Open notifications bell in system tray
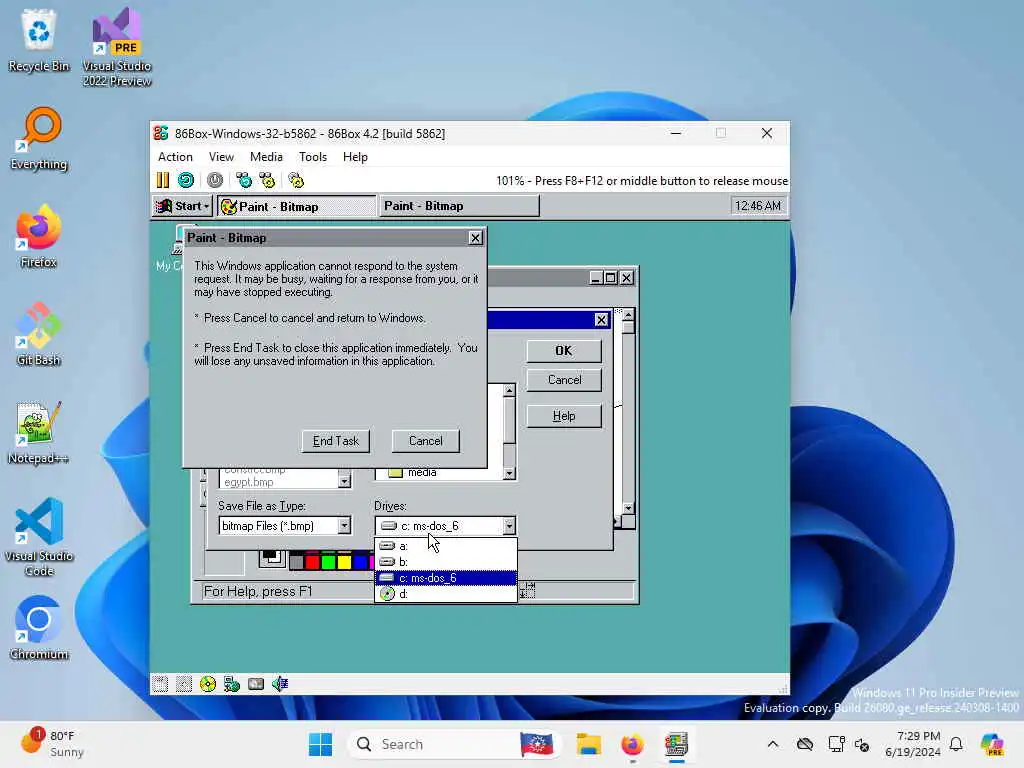This screenshot has width=1024, height=768. pos(956,744)
